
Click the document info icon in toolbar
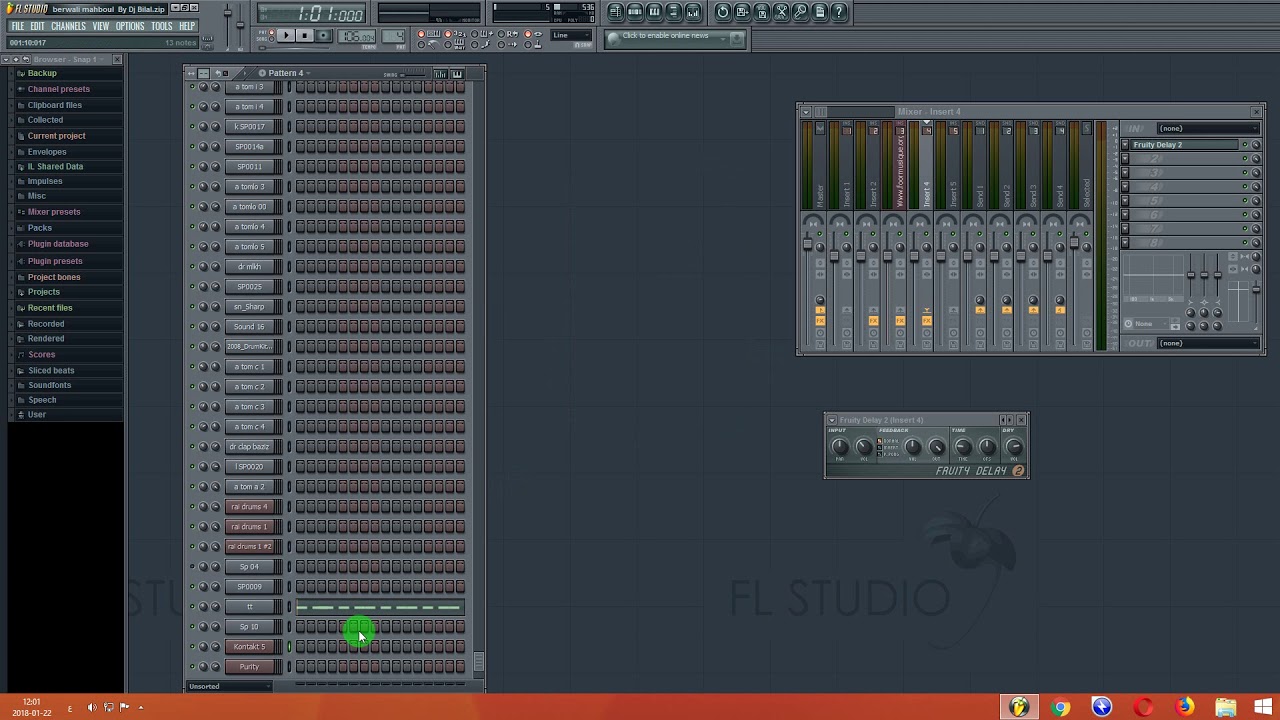point(819,12)
